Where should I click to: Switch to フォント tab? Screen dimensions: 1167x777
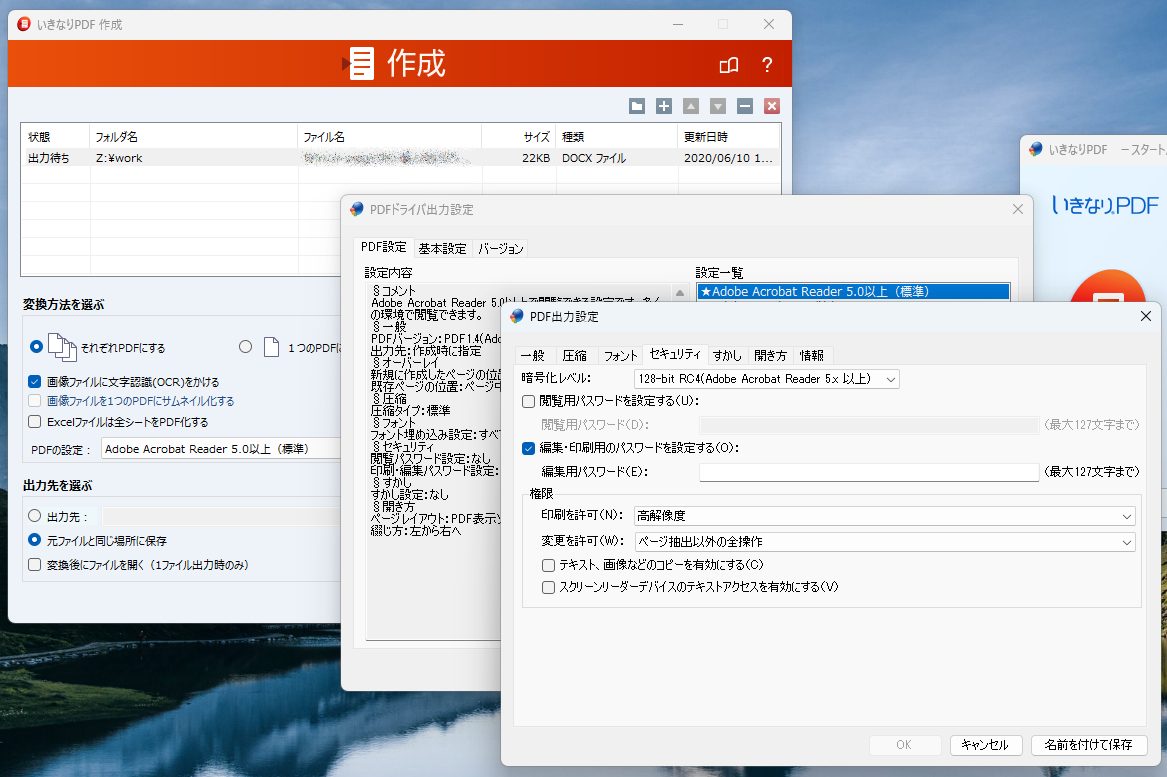(621, 356)
